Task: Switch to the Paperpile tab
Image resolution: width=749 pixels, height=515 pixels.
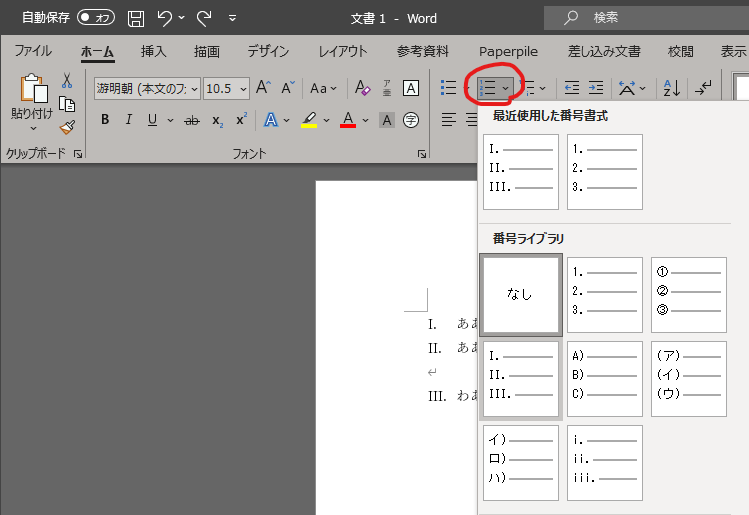Action: [x=508, y=51]
